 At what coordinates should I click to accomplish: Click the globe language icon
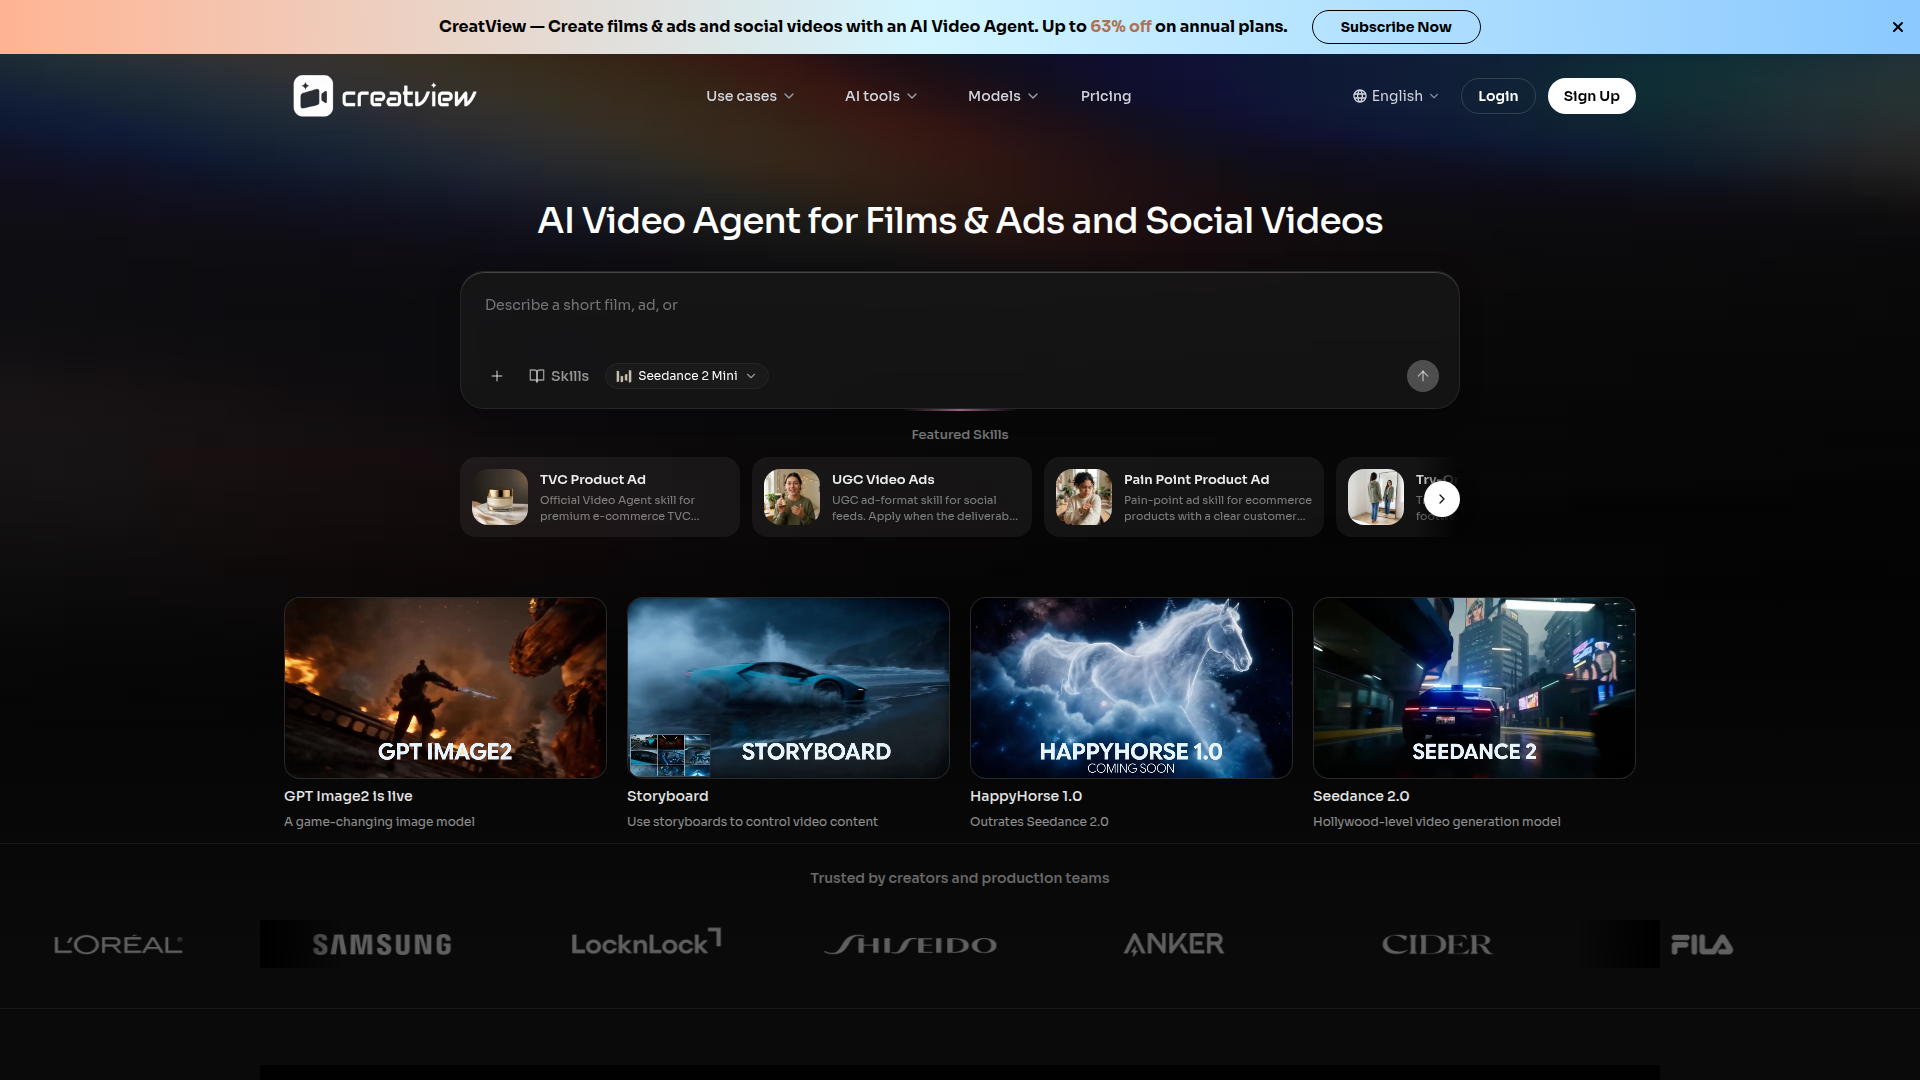[1360, 96]
